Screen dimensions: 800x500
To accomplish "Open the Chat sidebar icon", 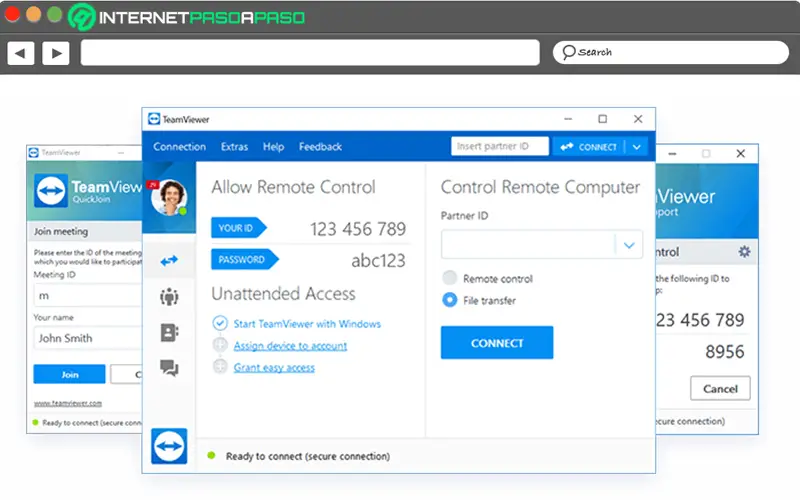I will [x=169, y=367].
